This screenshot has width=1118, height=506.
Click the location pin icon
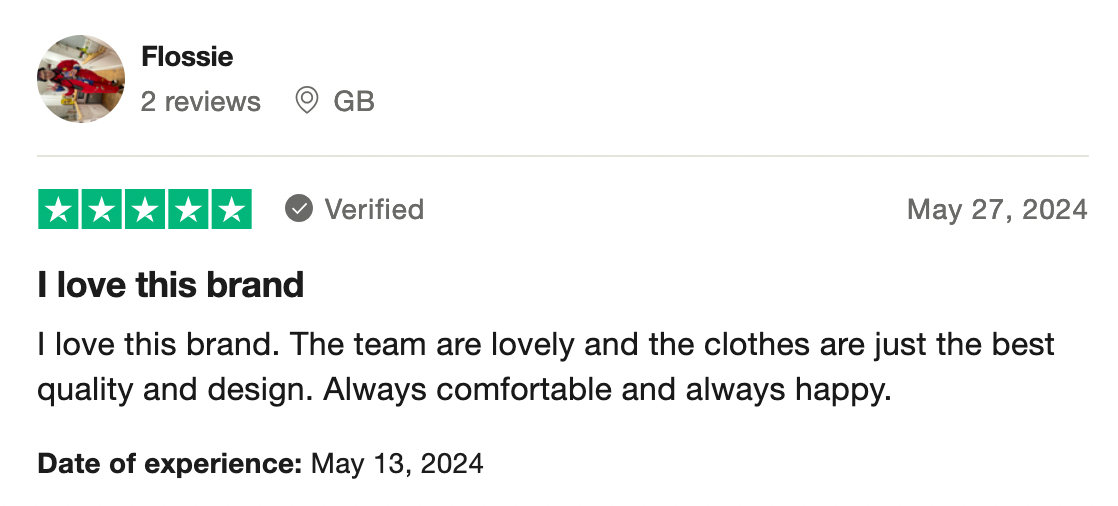pyautogui.click(x=307, y=101)
